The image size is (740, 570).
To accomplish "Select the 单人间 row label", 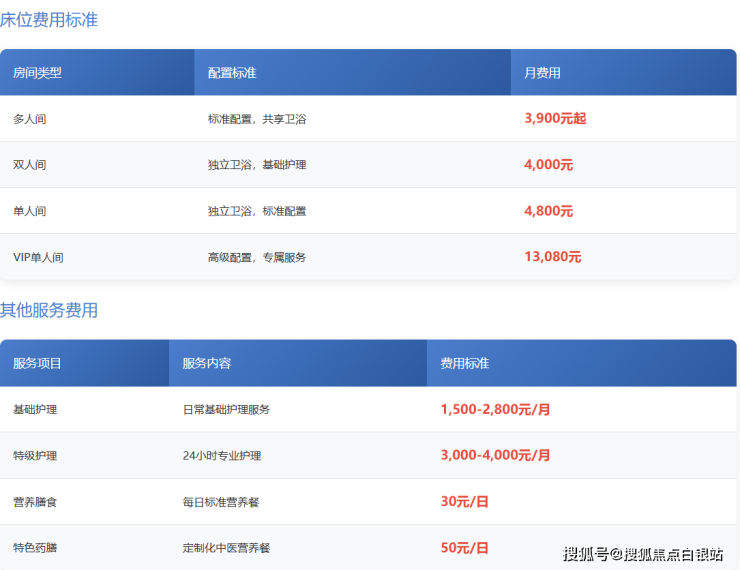I will coord(30,211).
